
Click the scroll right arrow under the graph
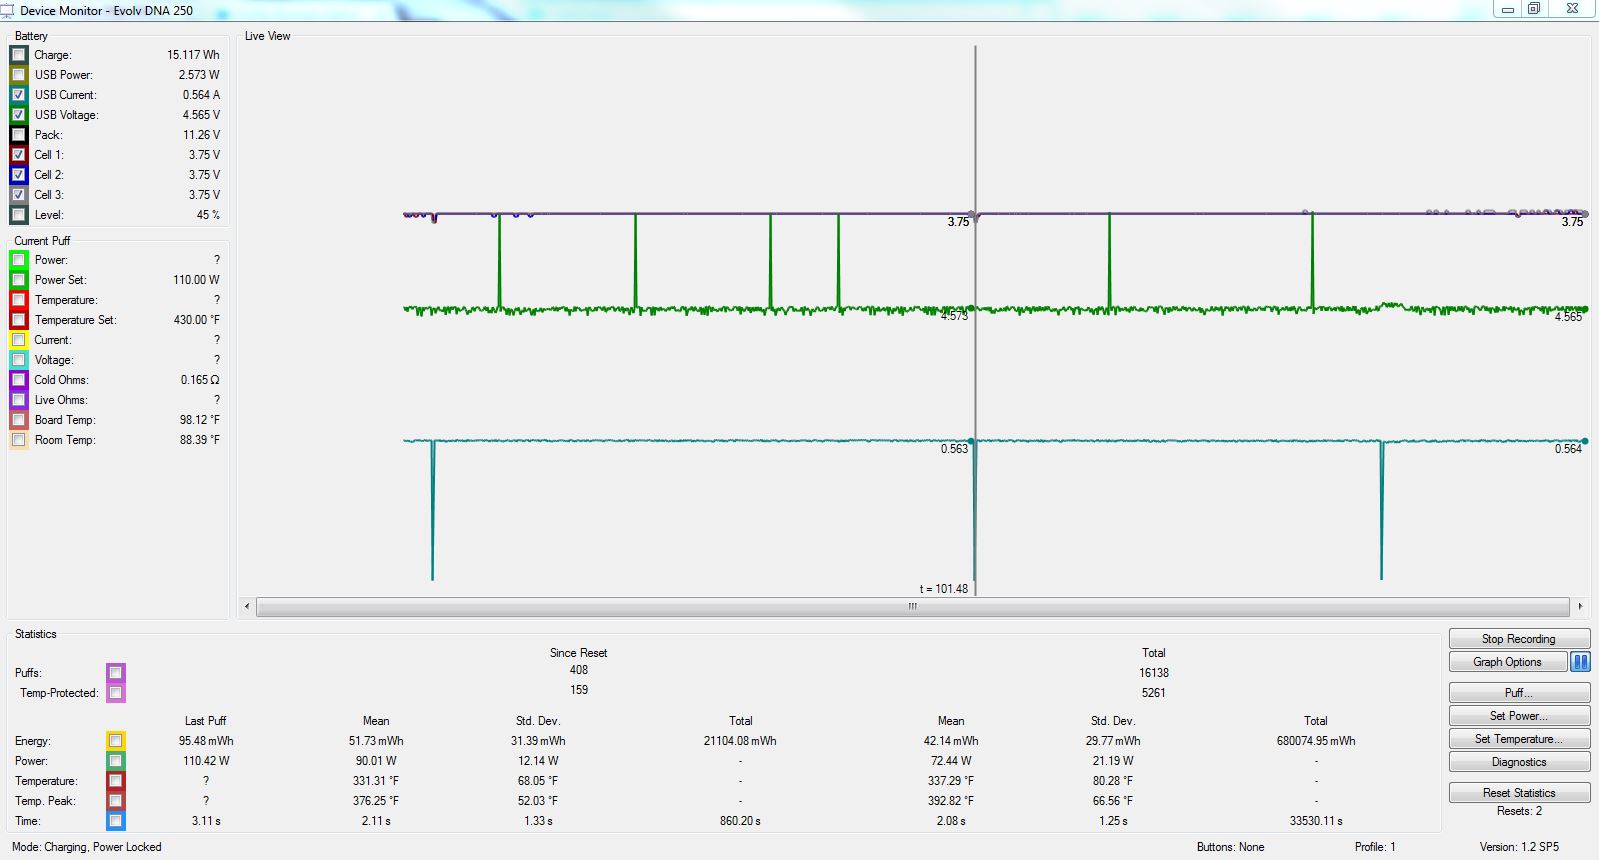pos(1580,606)
